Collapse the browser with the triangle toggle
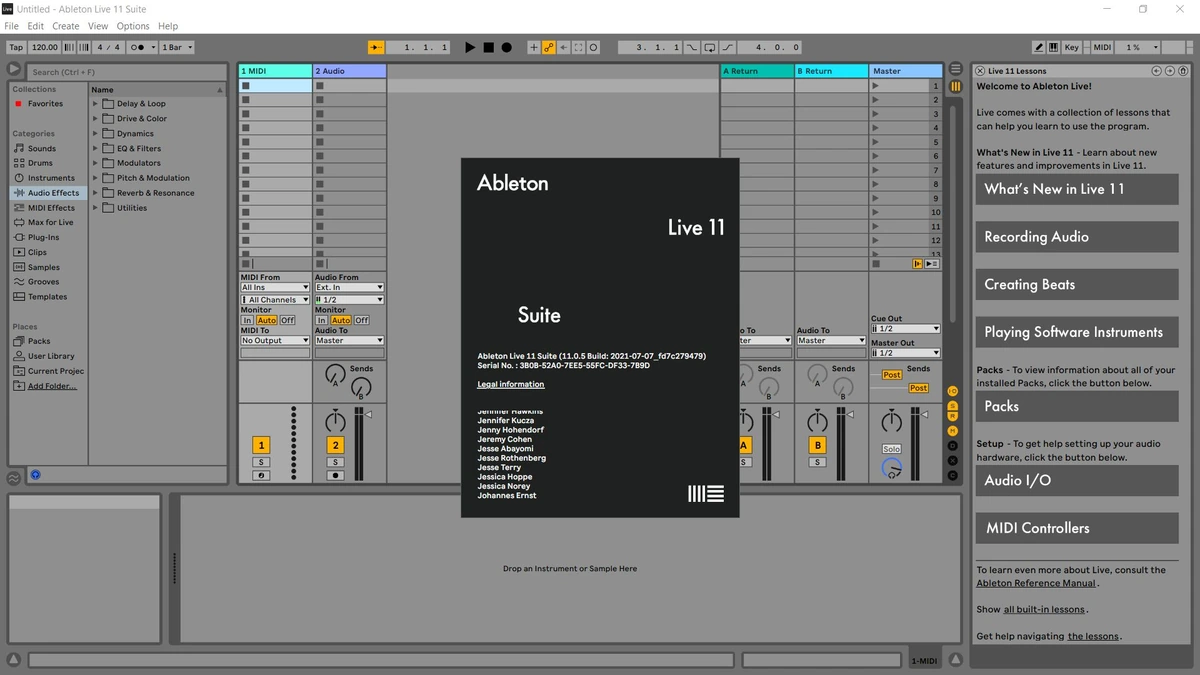Image resolution: width=1200 pixels, height=675 pixels. tap(13, 69)
